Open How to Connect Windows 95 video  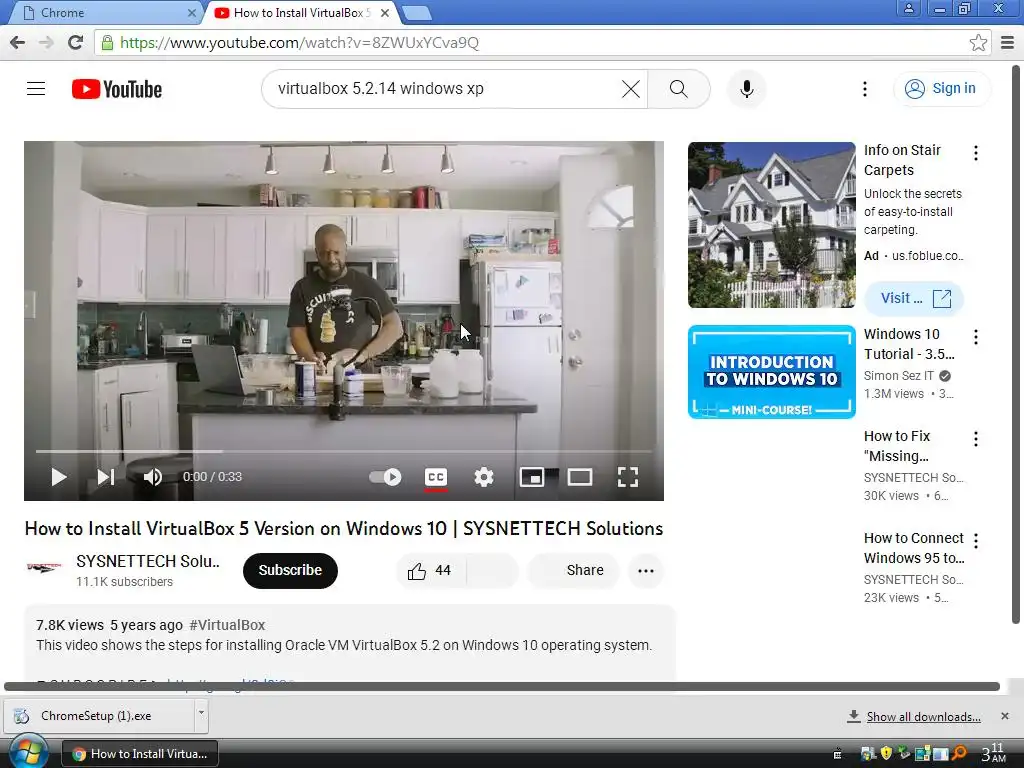point(914,547)
